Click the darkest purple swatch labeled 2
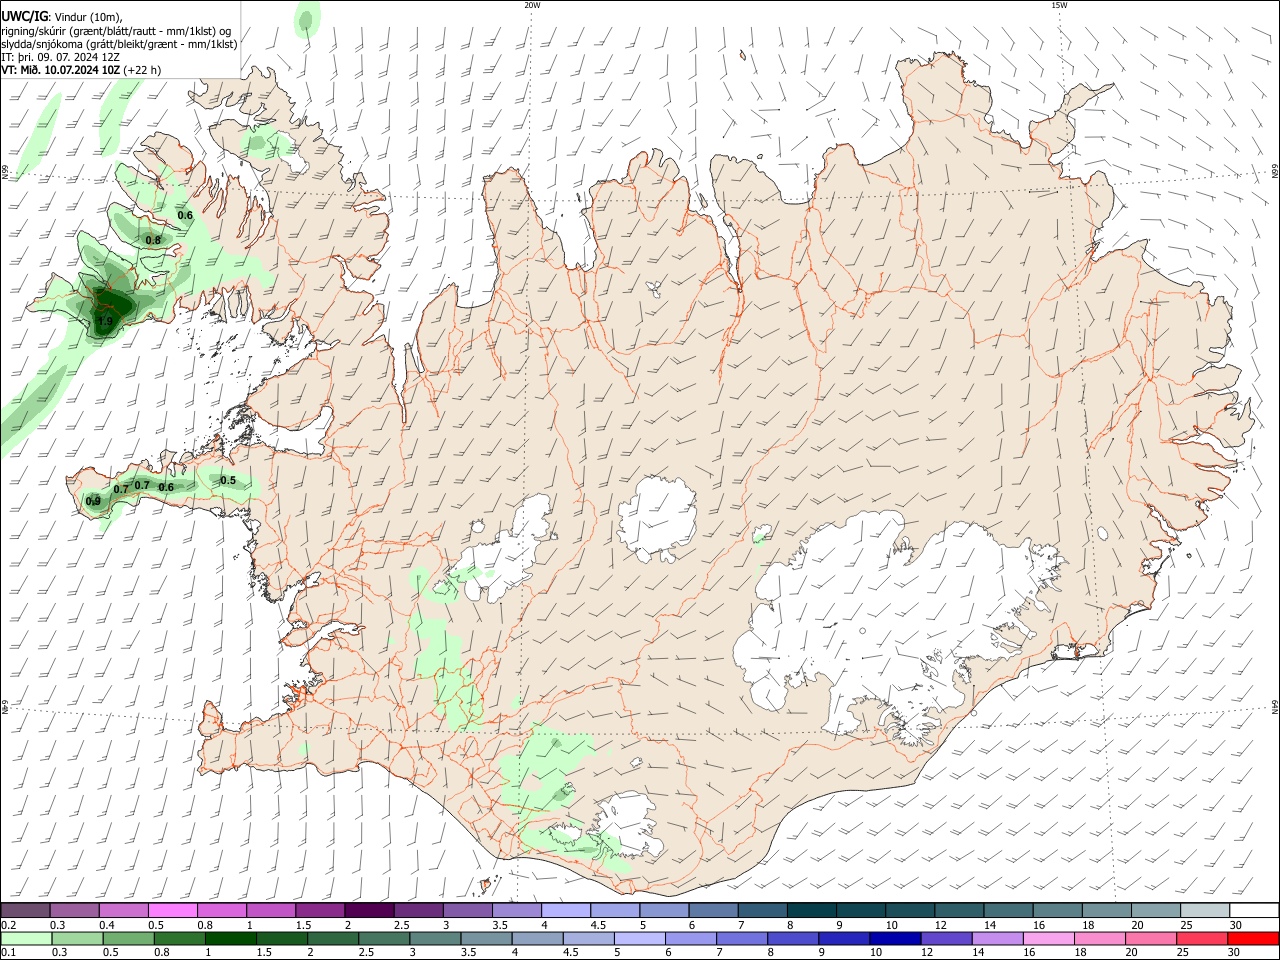The image size is (1280, 960). [368, 911]
